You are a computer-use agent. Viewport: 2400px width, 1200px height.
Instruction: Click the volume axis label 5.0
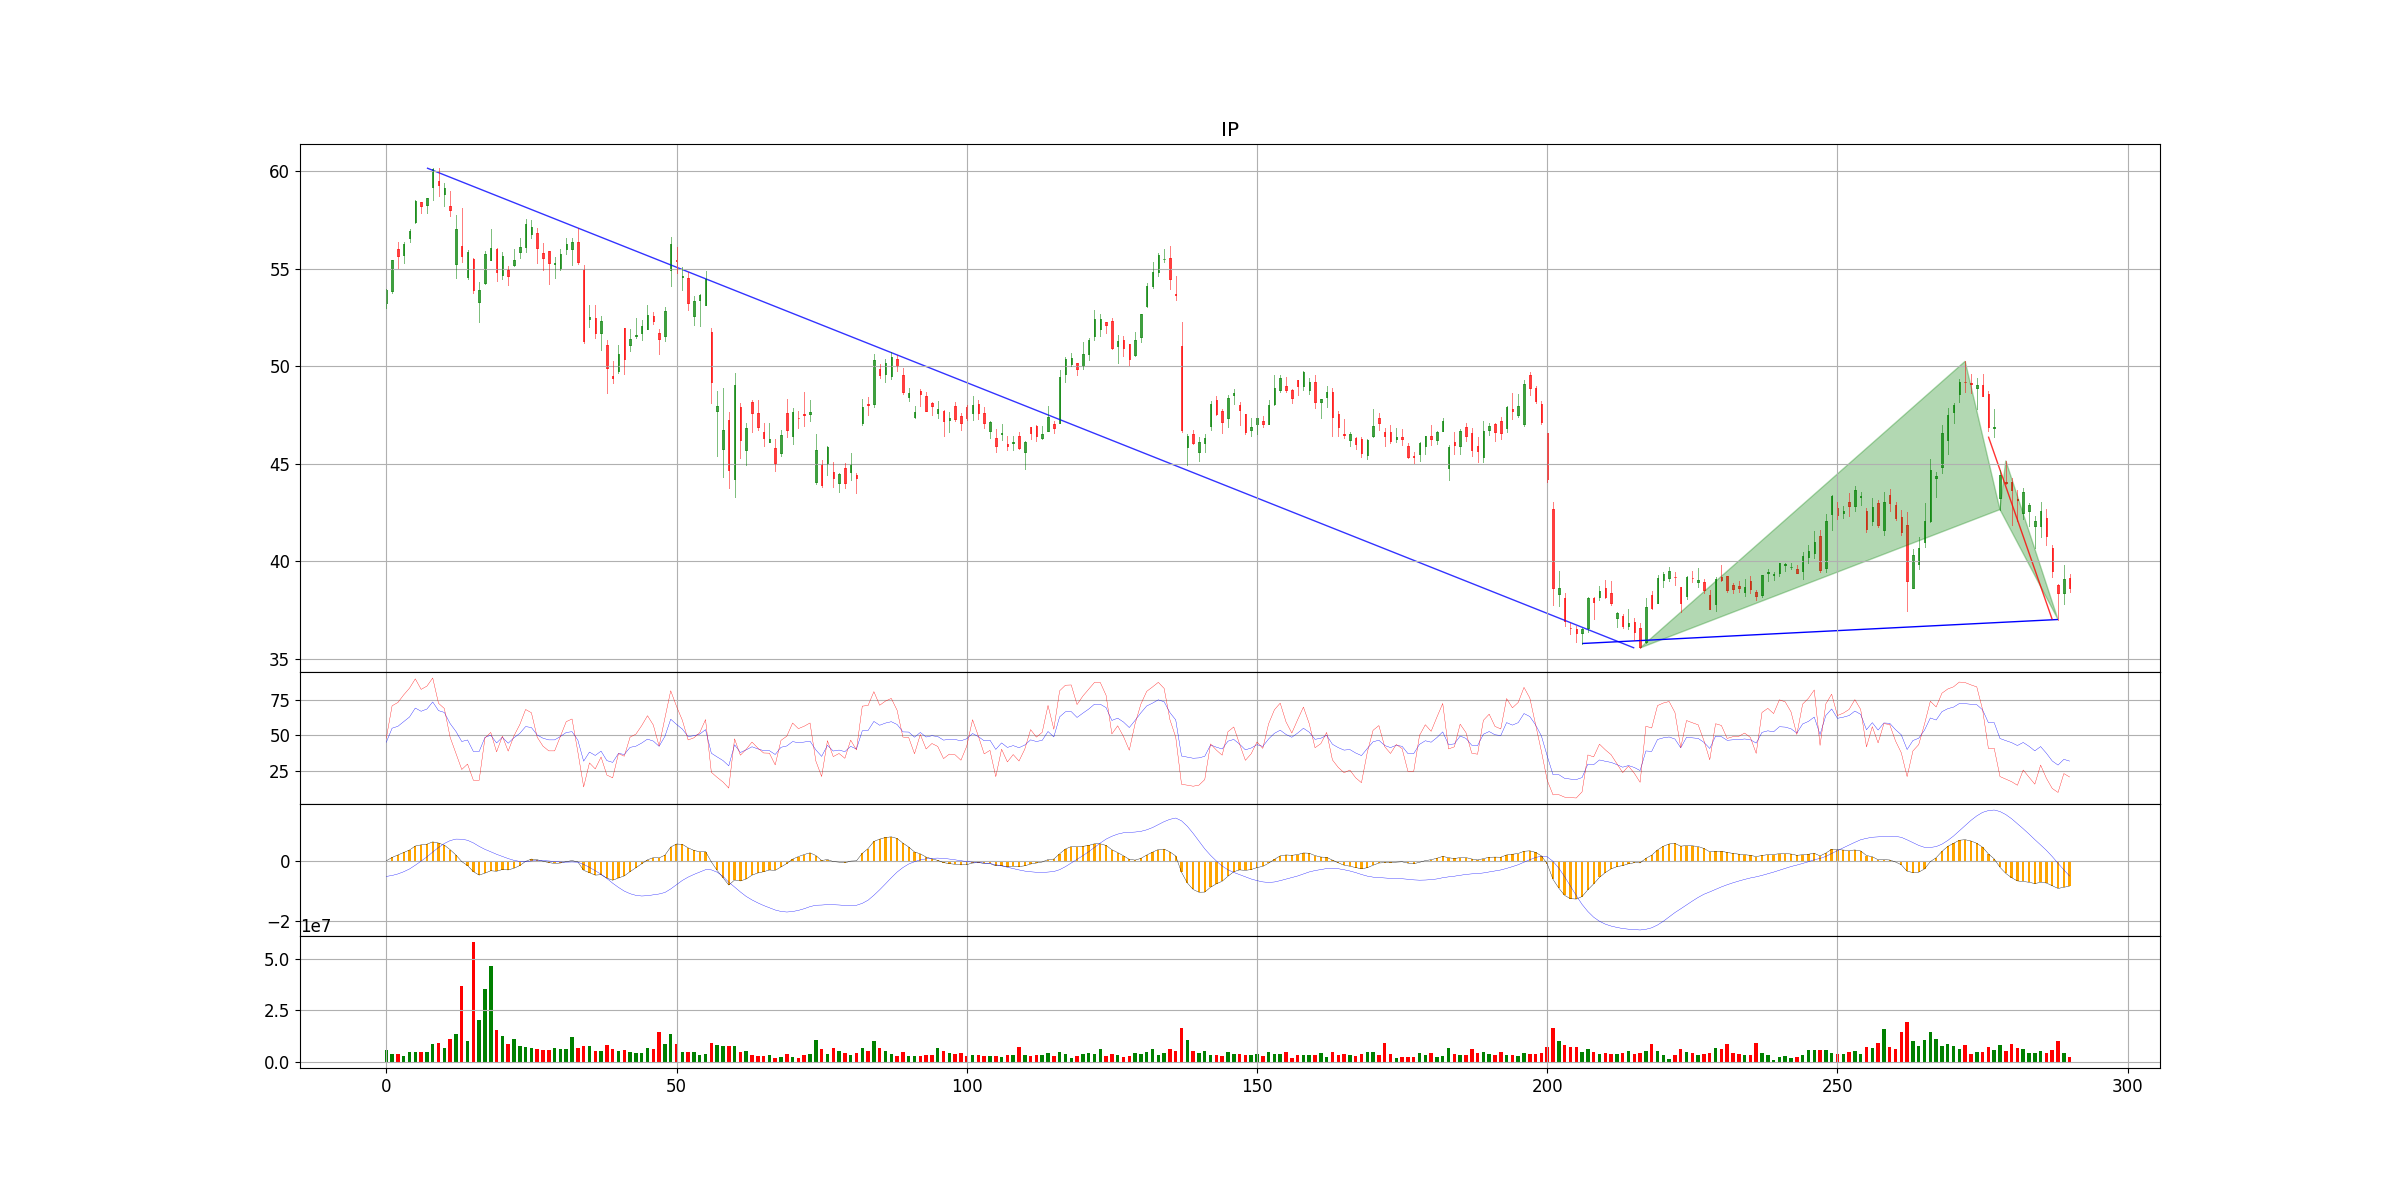(x=276, y=960)
